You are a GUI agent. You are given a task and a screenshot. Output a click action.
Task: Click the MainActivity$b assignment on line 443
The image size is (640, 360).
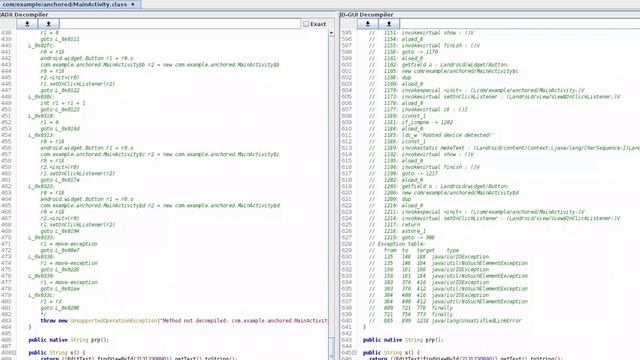(x=160, y=65)
